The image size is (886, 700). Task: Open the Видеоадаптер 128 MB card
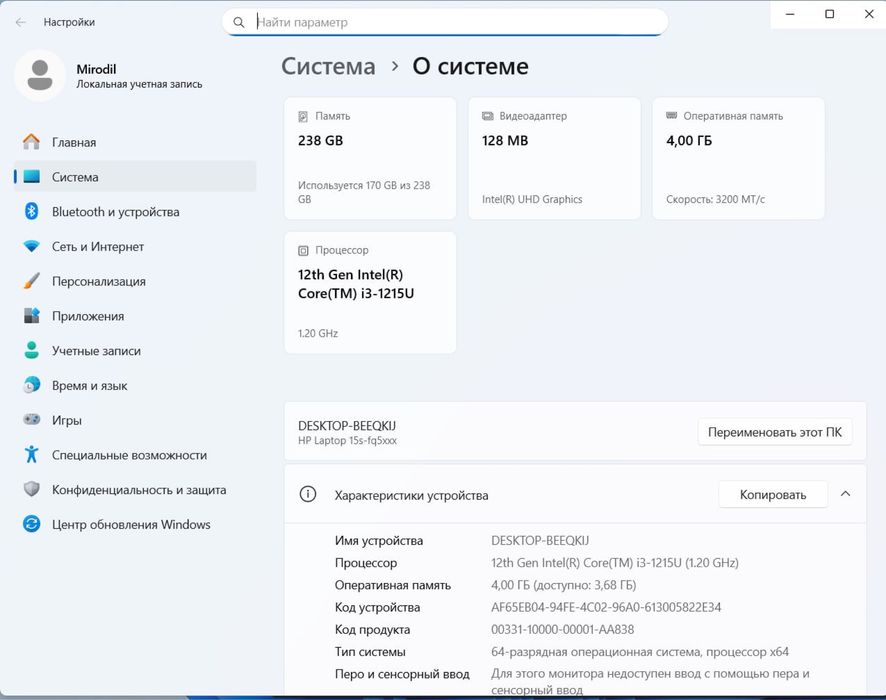click(554, 158)
